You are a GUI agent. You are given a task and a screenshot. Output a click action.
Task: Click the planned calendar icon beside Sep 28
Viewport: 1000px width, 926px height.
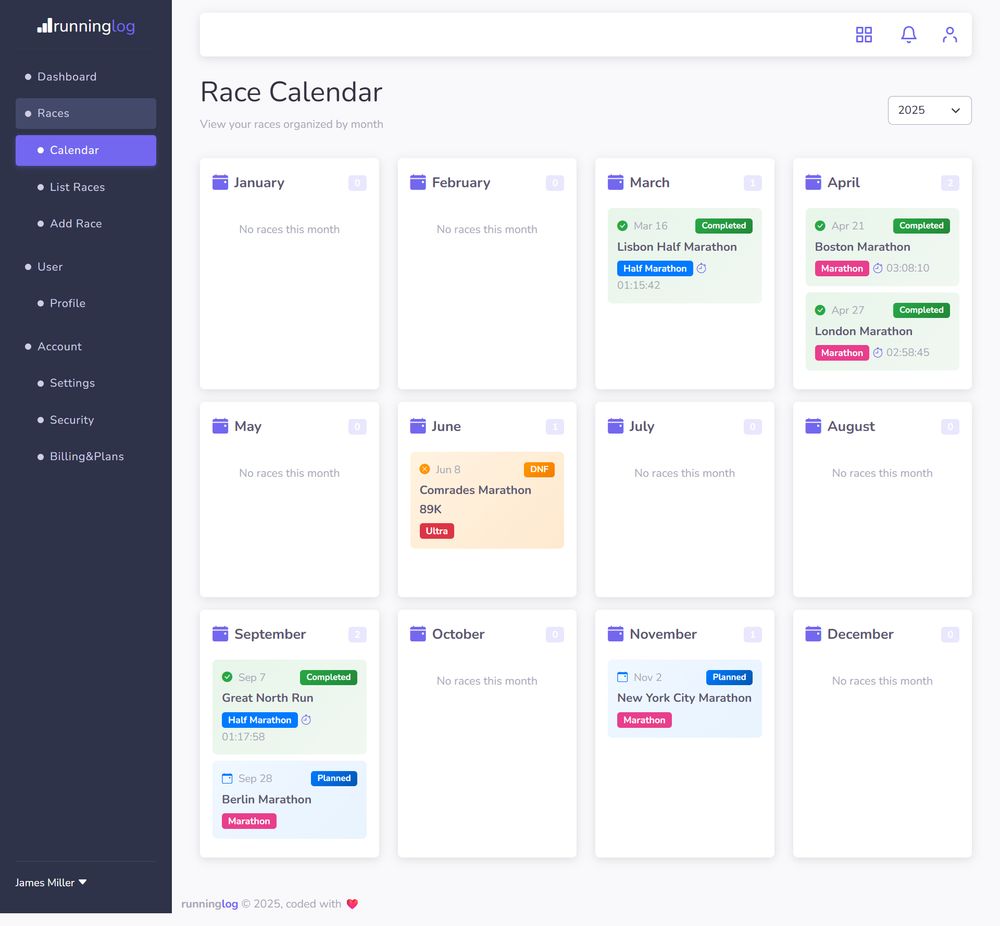(x=227, y=779)
